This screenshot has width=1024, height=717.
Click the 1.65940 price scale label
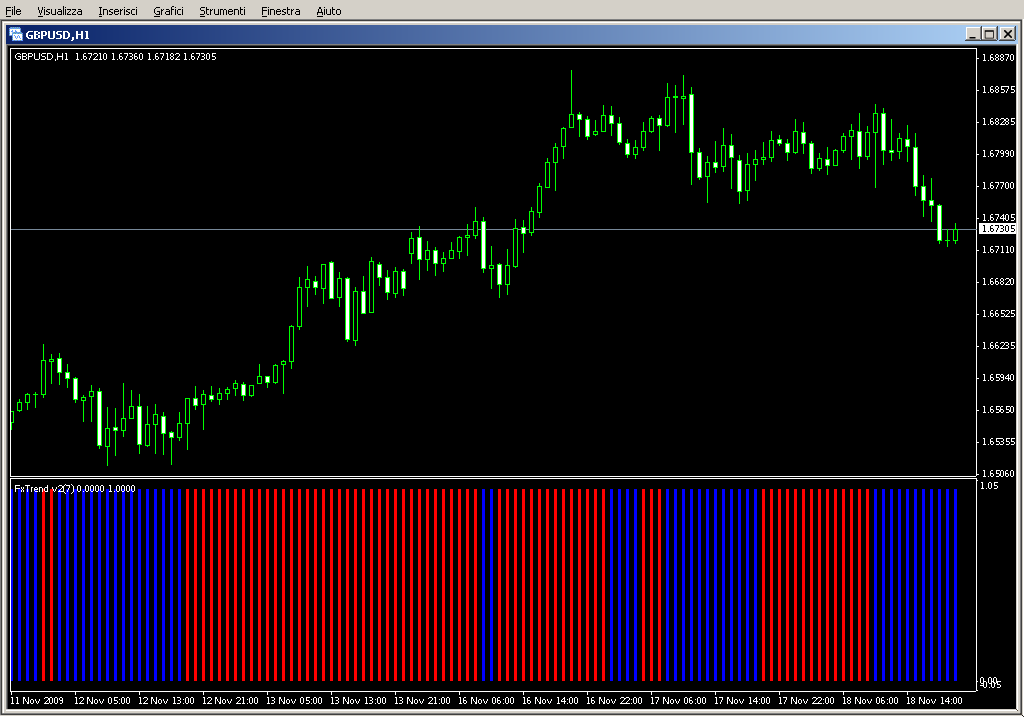click(x=999, y=377)
